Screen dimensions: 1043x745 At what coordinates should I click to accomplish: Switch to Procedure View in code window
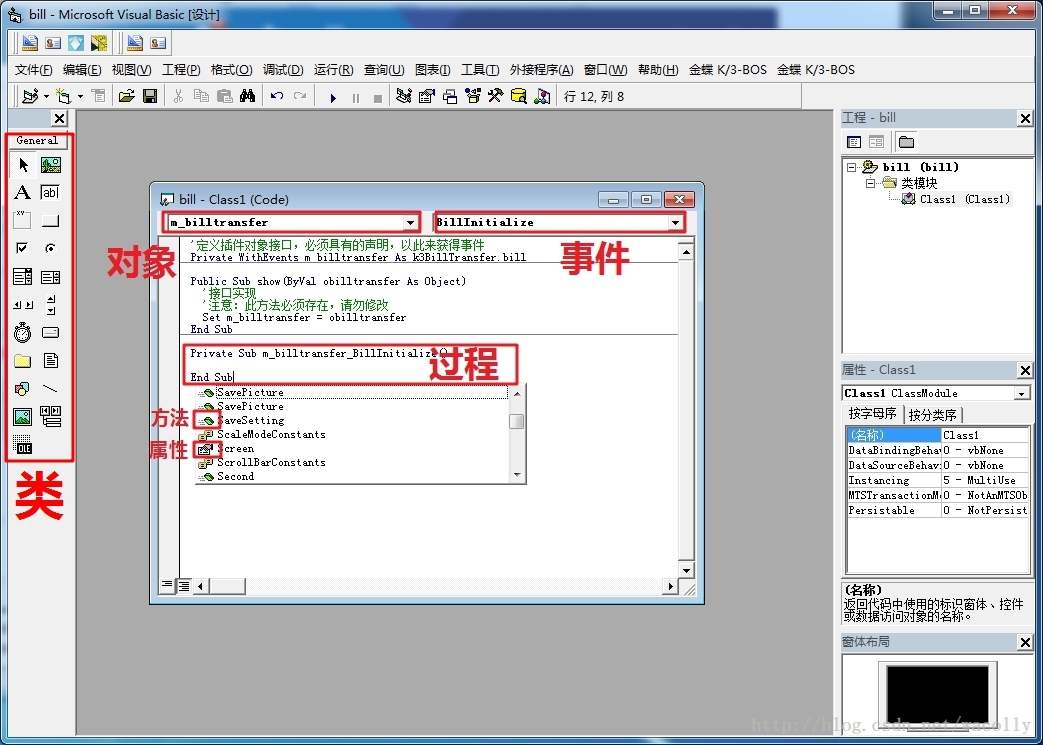(x=167, y=585)
